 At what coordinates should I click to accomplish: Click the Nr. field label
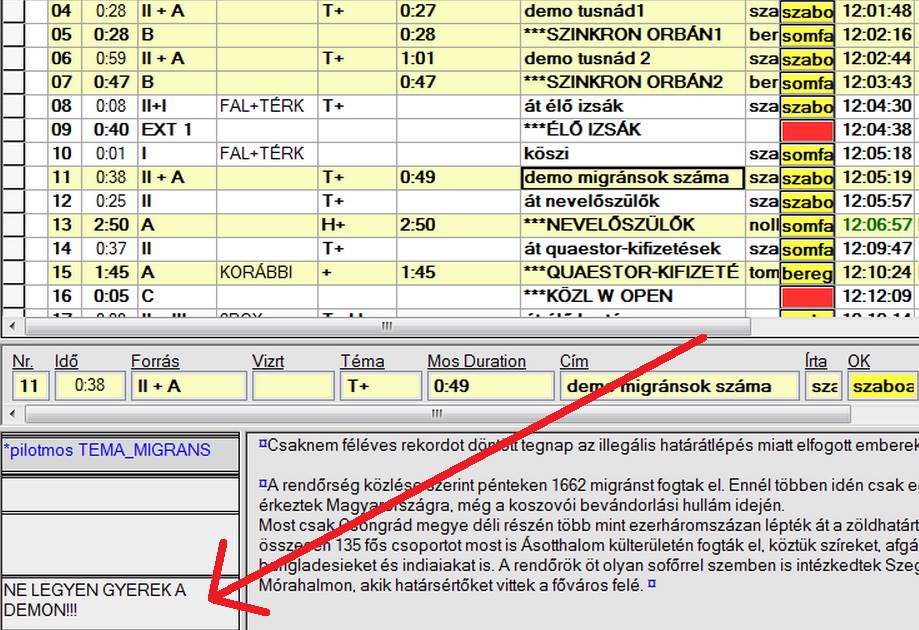click(x=22, y=362)
